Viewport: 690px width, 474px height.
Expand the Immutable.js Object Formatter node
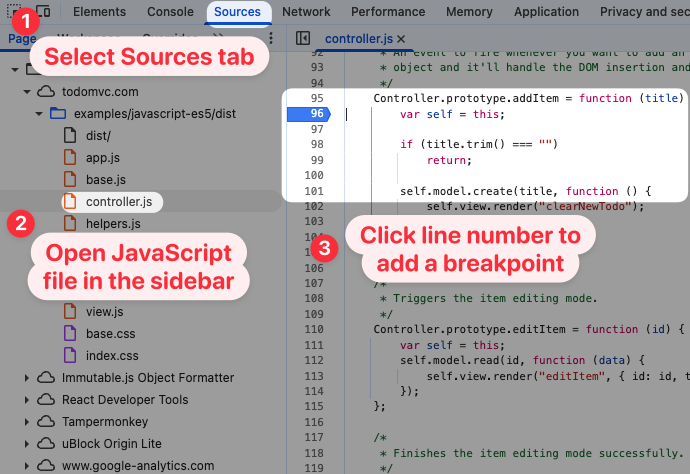(27, 378)
